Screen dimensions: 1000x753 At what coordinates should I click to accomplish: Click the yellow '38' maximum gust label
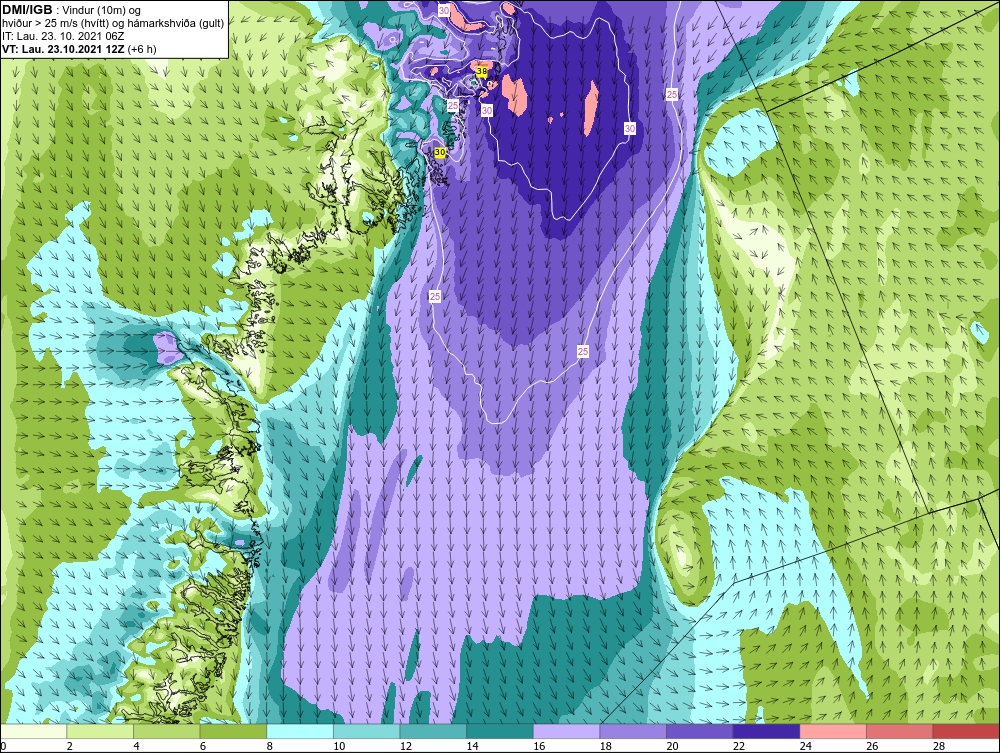482,72
